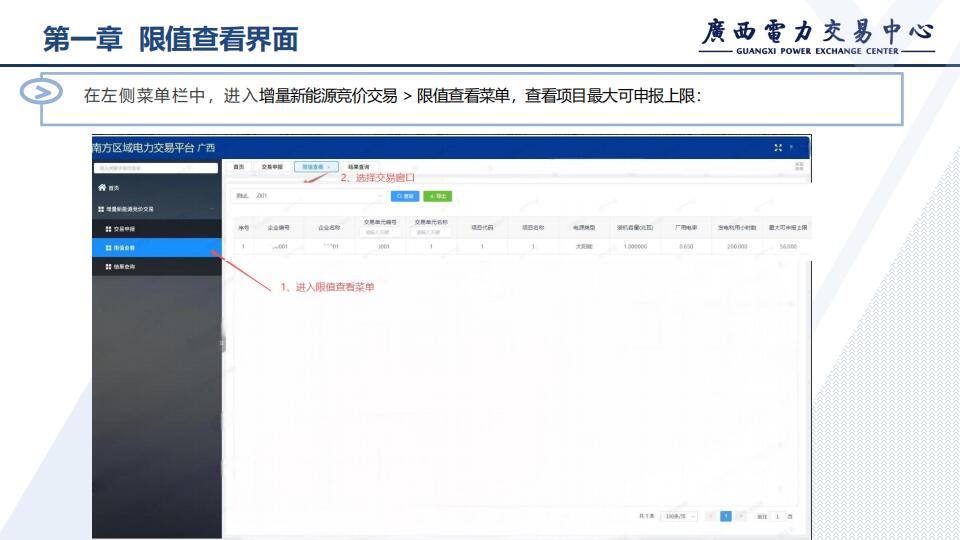Click page number 1 in pagination
This screenshot has height=540, width=960.
[726, 516]
